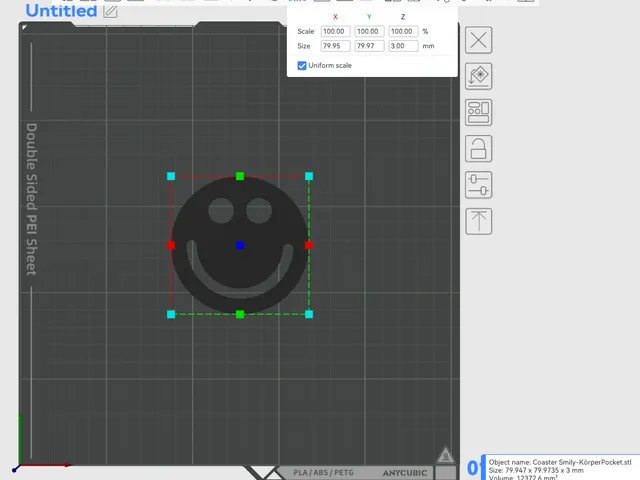This screenshot has width=640, height=480.
Task: Click the Scale X percentage field
Action: [335, 31]
